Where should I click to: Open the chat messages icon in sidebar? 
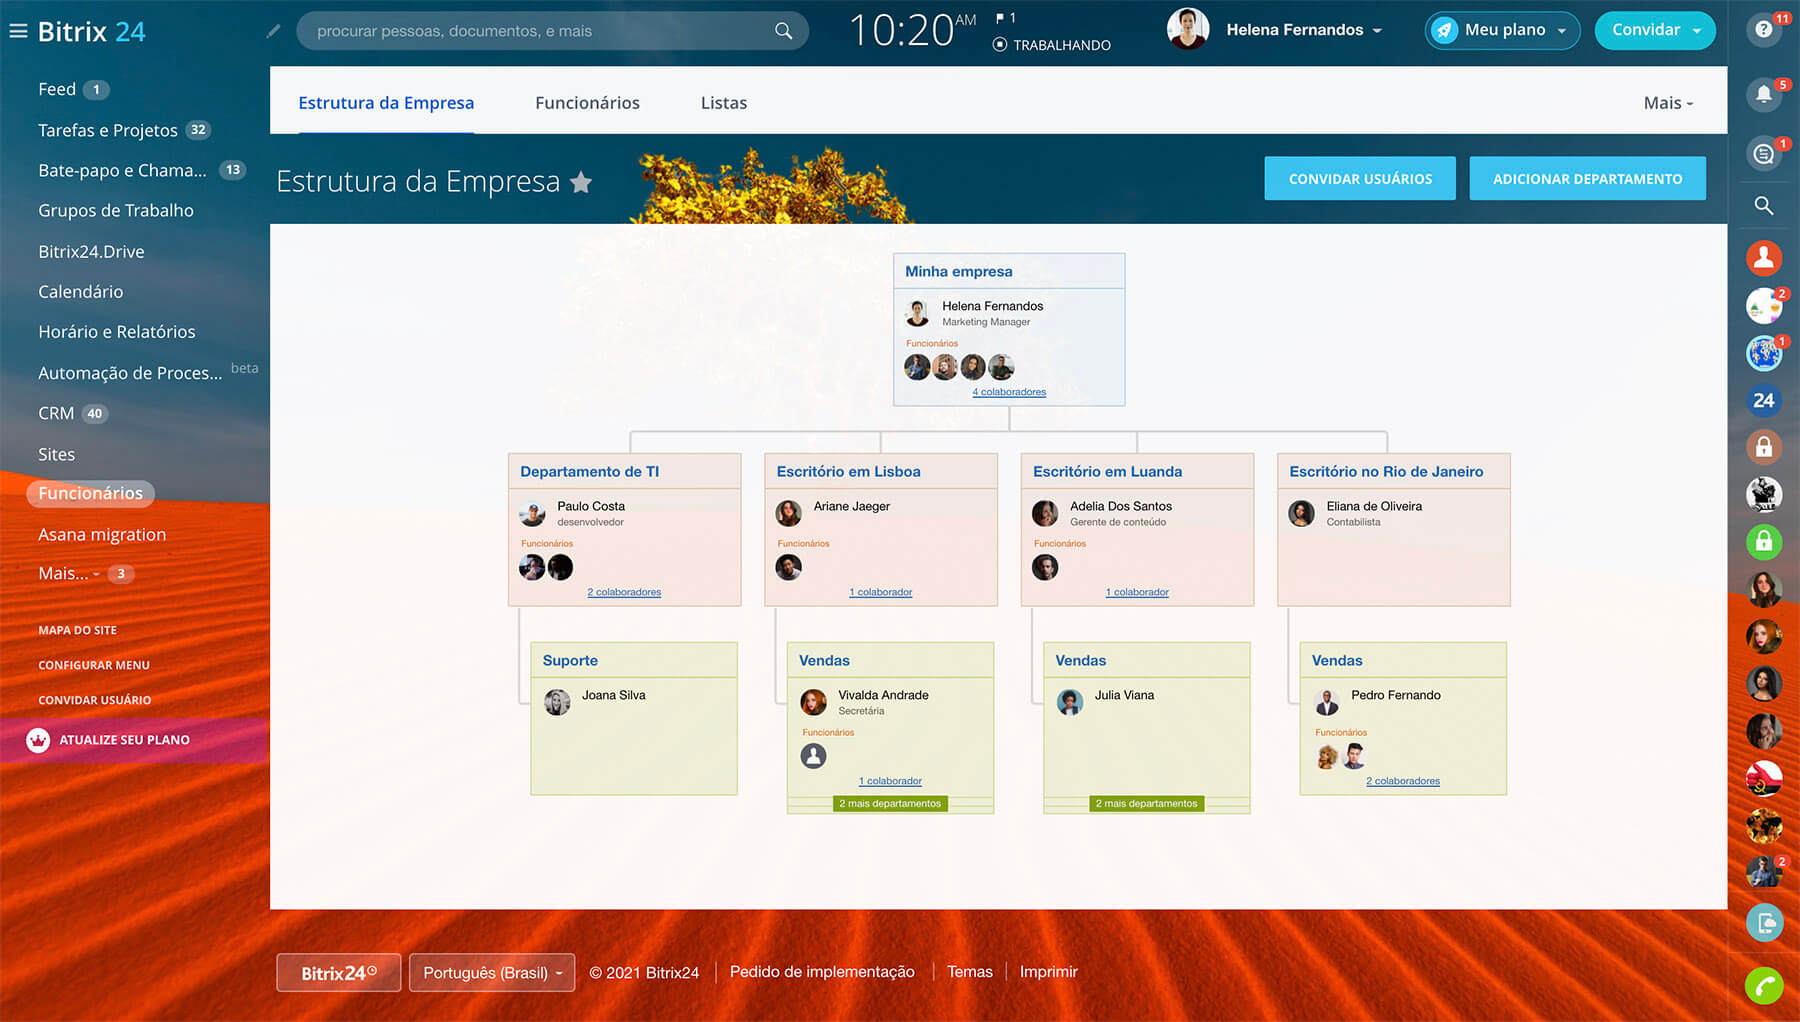pyautogui.click(x=1763, y=154)
